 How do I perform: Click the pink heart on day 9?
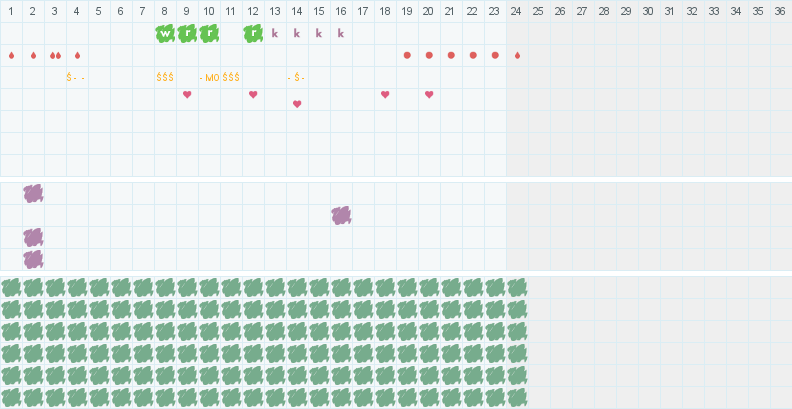point(187,95)
